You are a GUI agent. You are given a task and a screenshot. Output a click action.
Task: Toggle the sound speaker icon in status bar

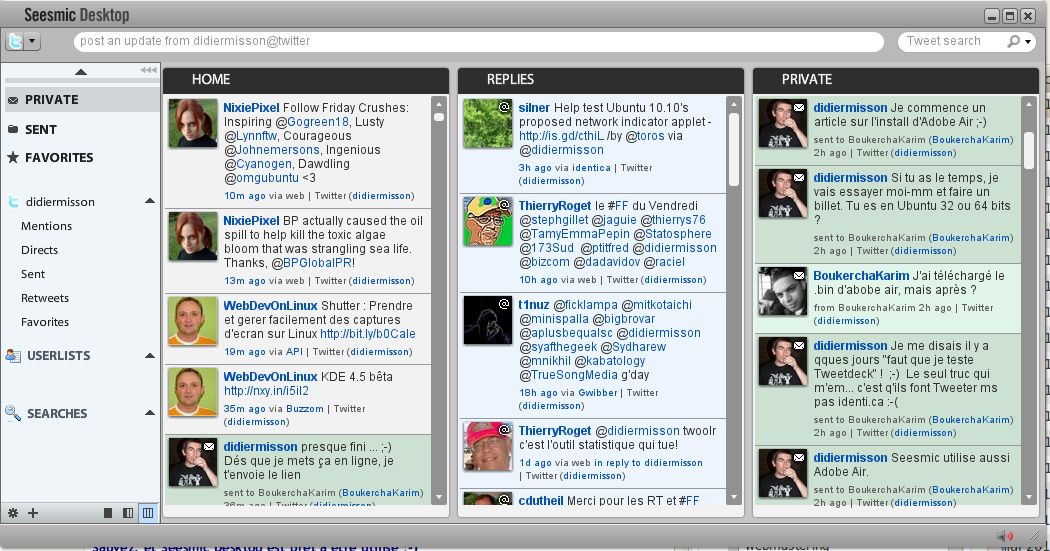pos(1004,536)
